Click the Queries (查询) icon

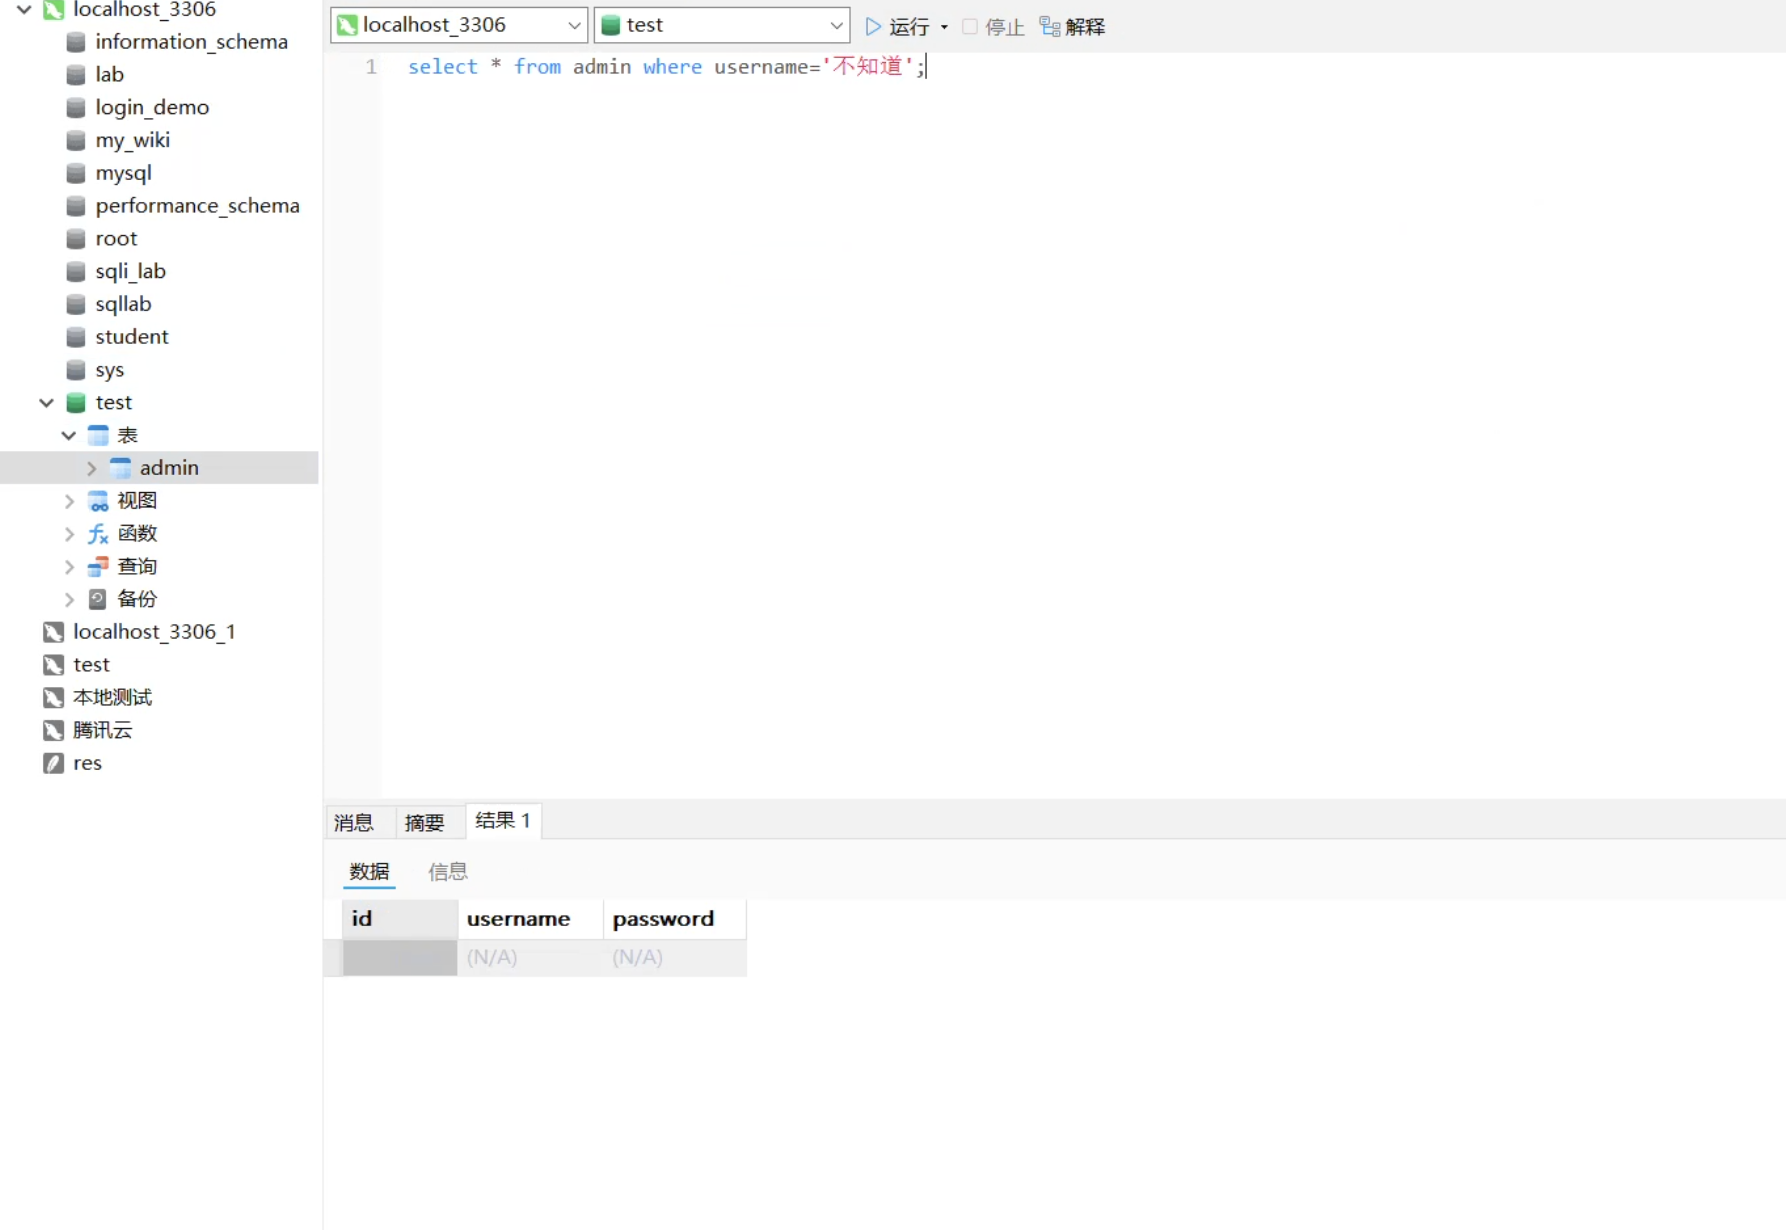coord(98,567)
